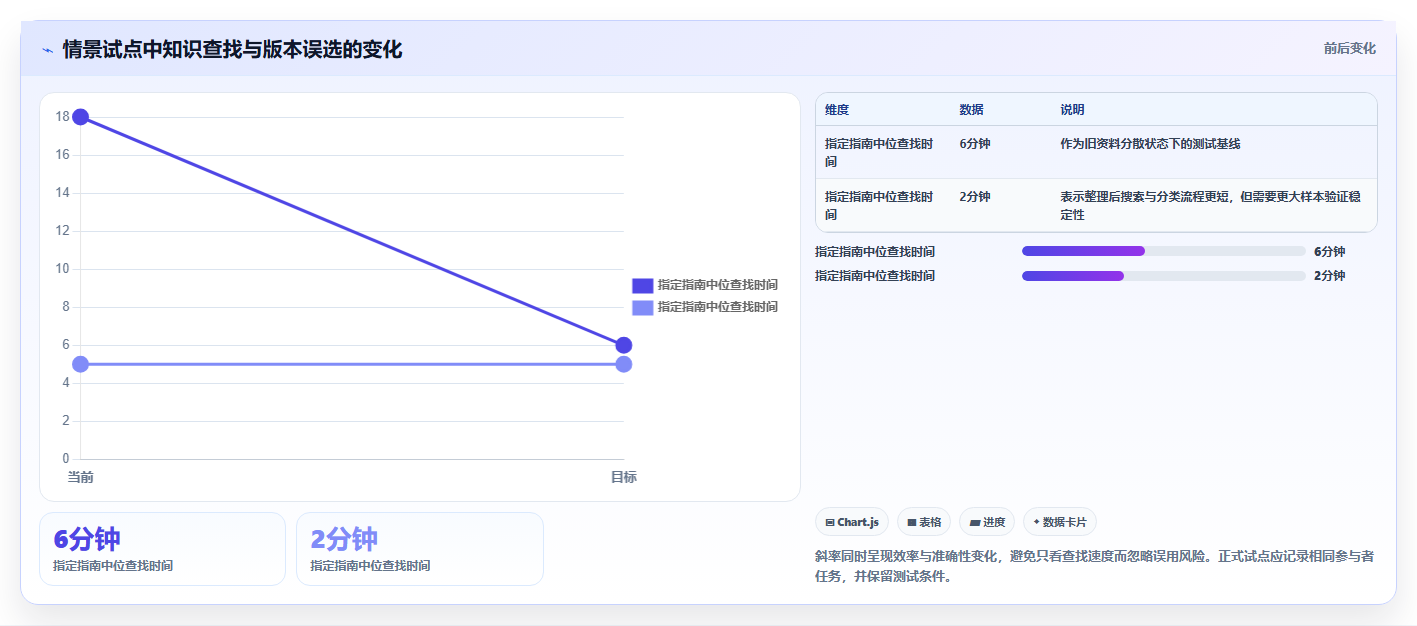Click the 前后变化 badge in the header
This screenshot has width=1417, height=626.
pos(1349,48)
